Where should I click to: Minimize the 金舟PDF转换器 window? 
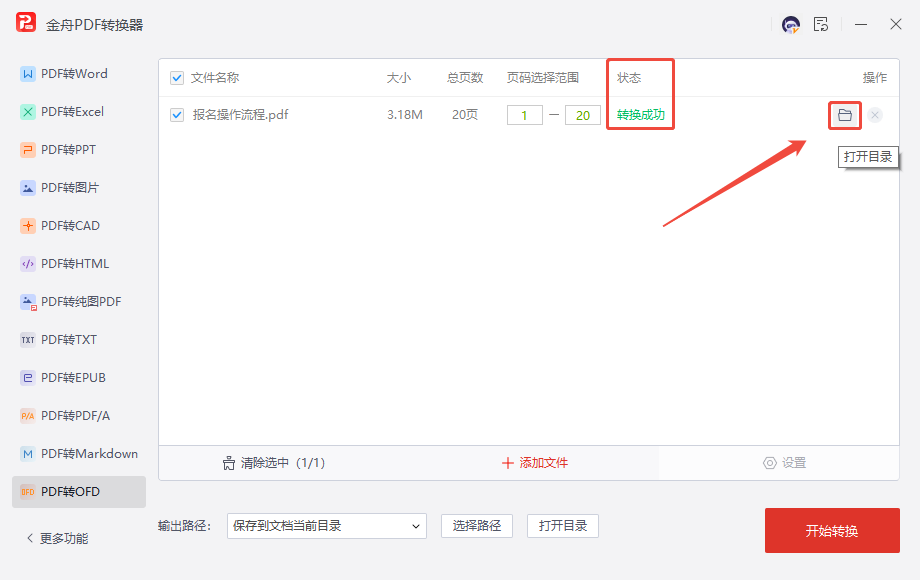coord(861,25)
